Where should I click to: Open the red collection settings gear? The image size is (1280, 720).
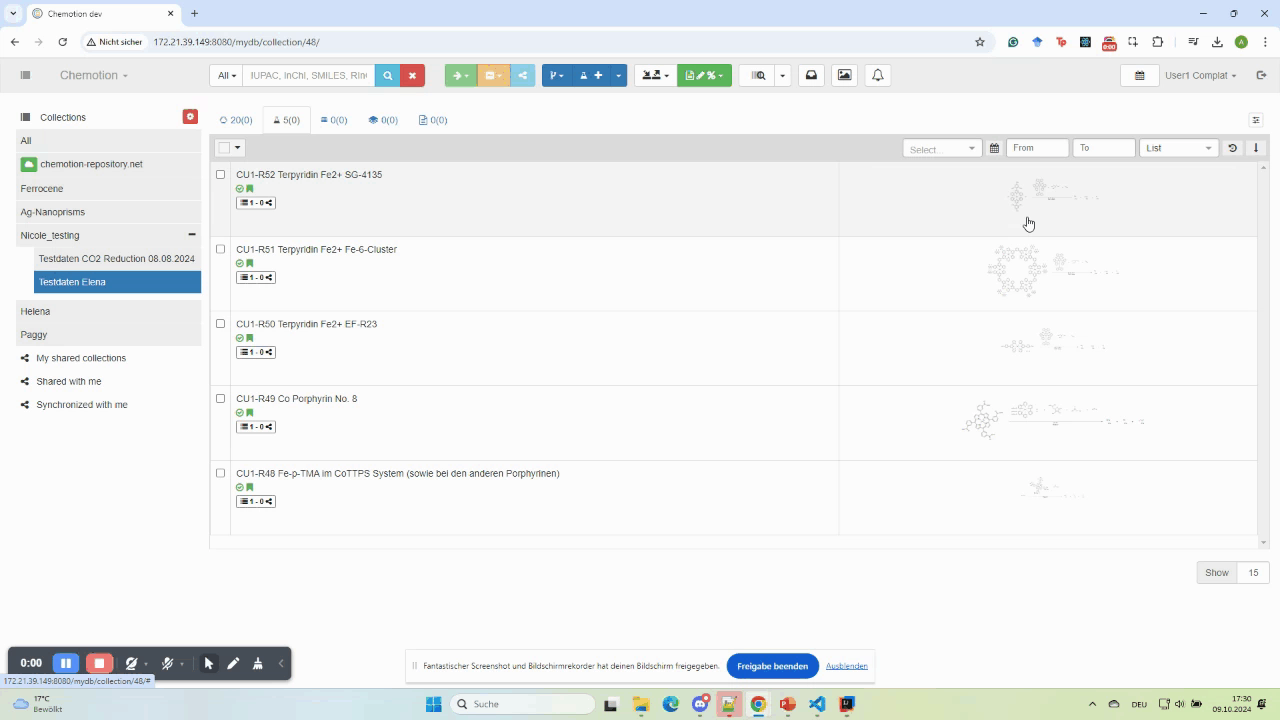pos(190,117)
